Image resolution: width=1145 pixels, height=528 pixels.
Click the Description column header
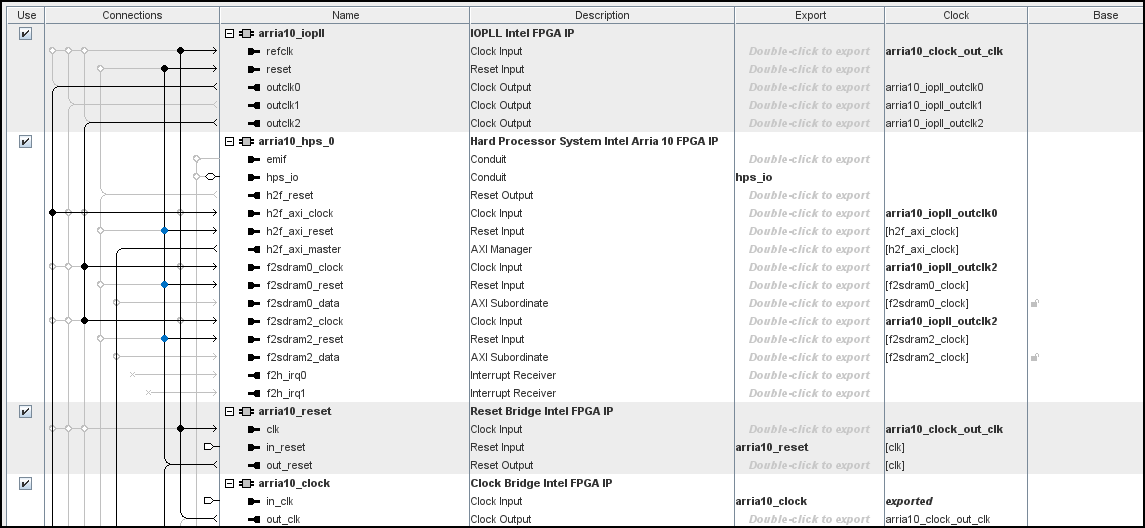[602, 15]
